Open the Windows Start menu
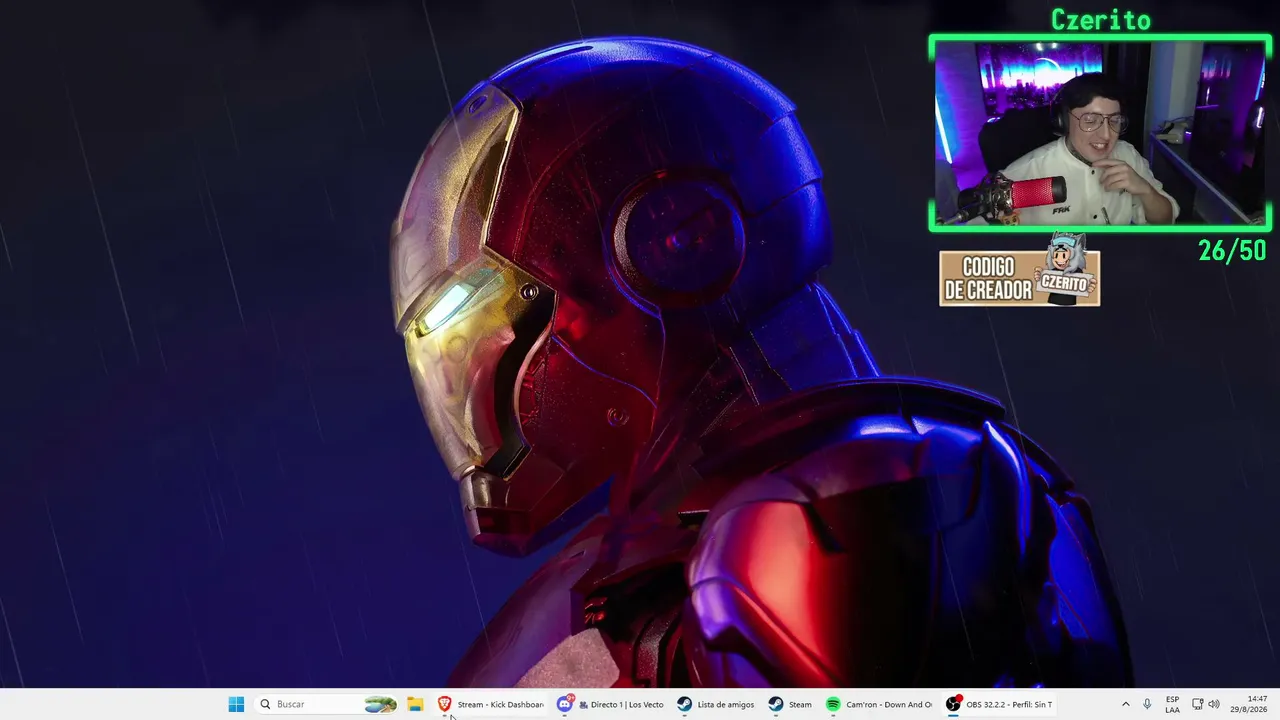Image resolution: width=1280 pixels, height=720 pixels. [236, 704]
